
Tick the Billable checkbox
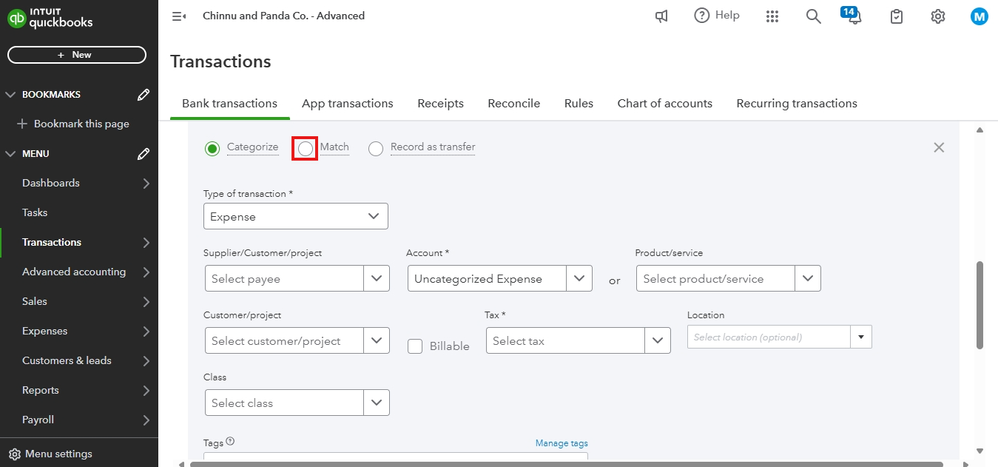(x=415, y=346)
